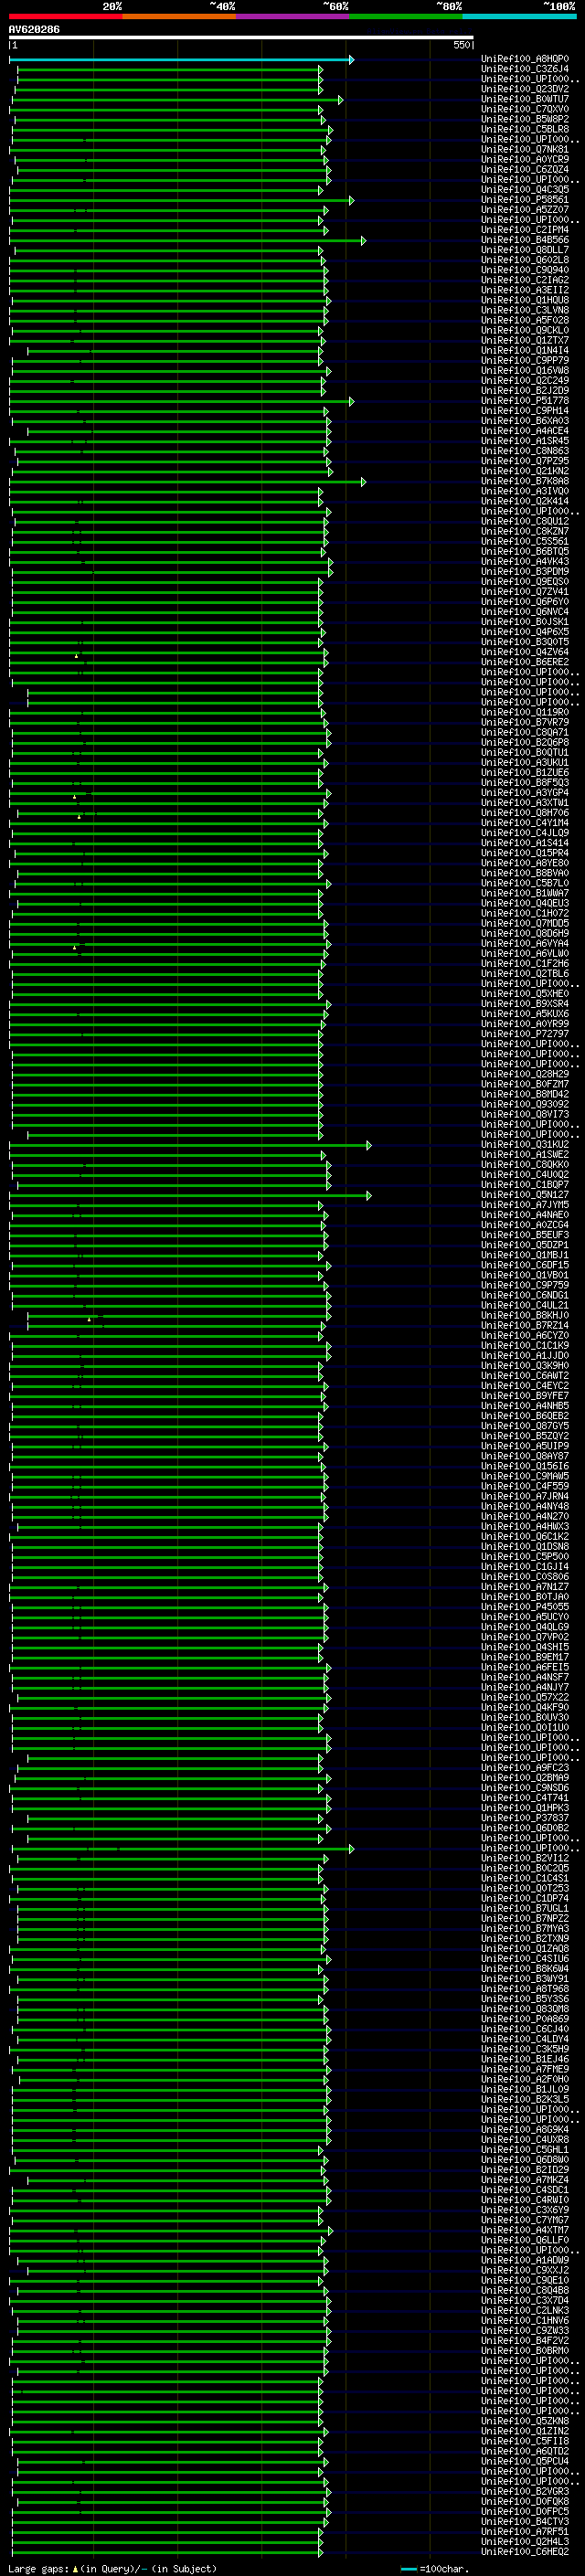Viewport: 585px width, 2576px height.
Task: Select the UniRef100_A7RF51 label
Action: pos(525,2532)
